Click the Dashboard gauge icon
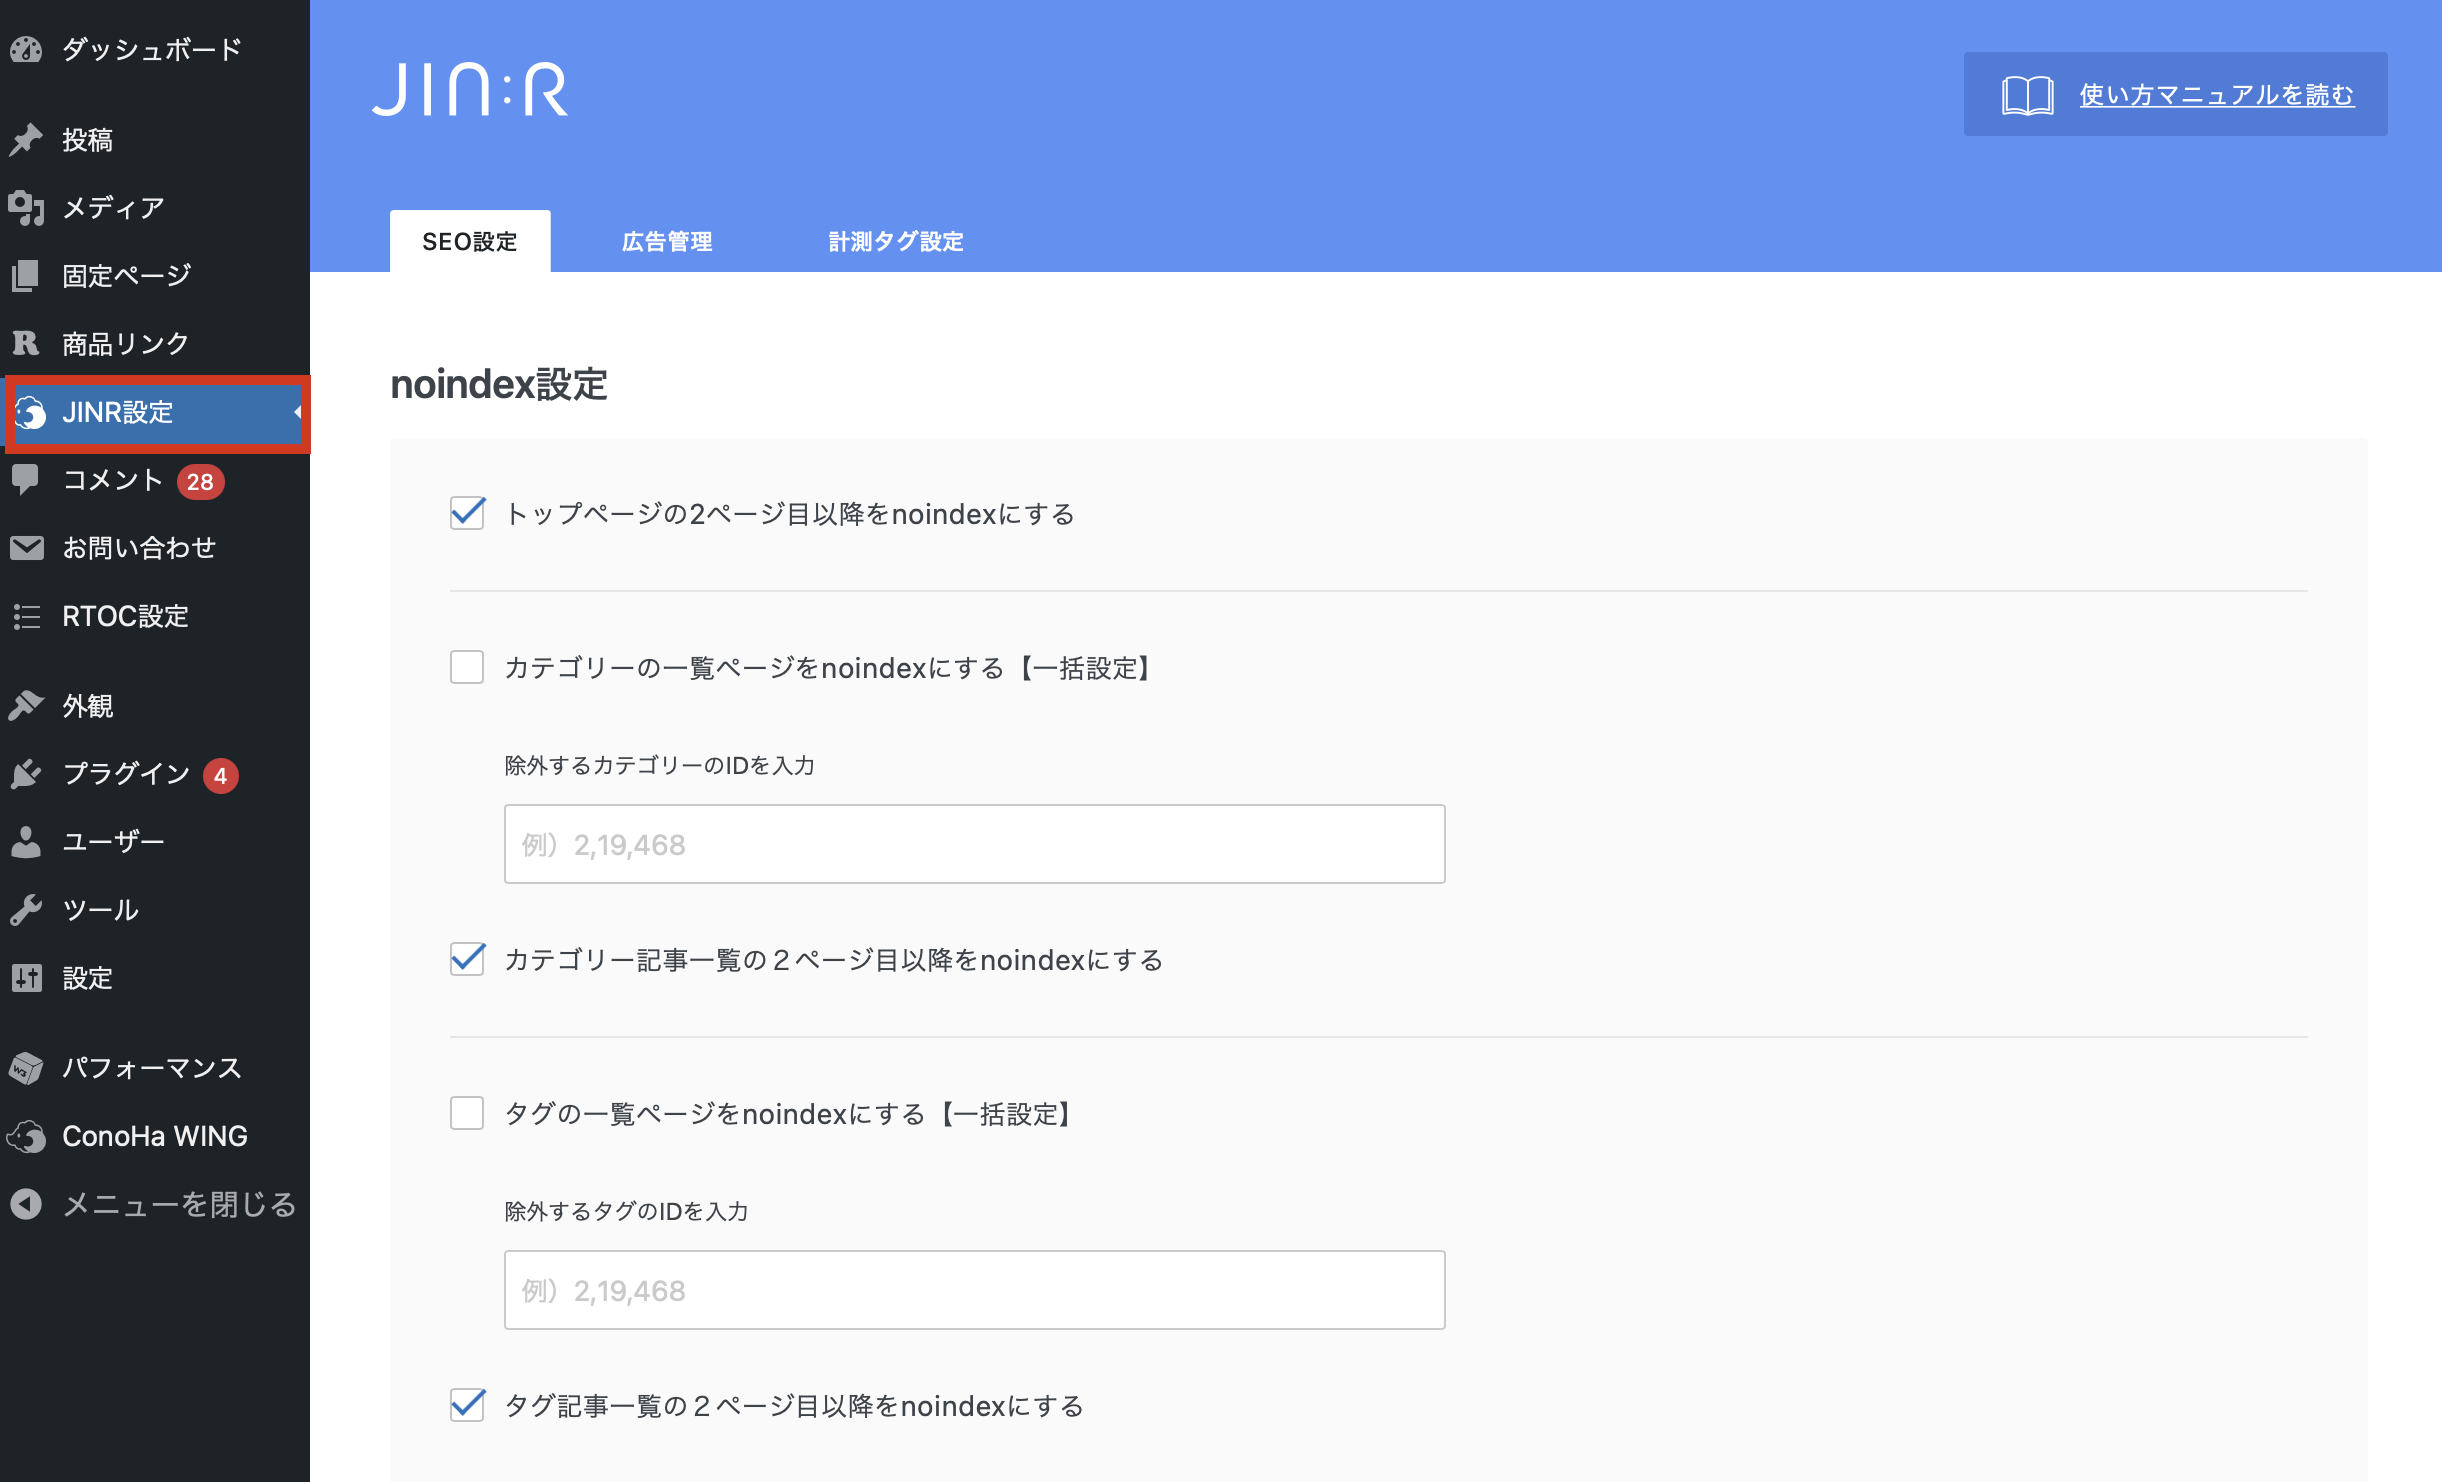 (x=26, y=49)
